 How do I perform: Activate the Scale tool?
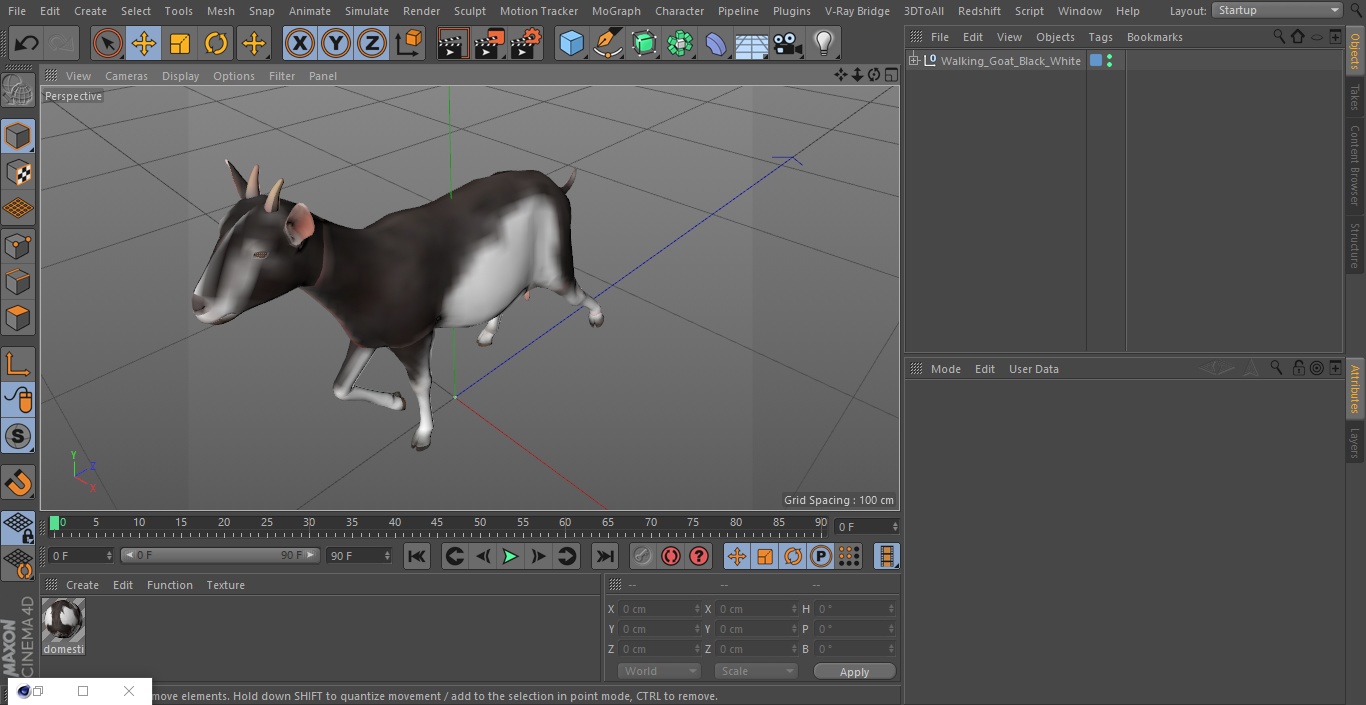point(180,44)
